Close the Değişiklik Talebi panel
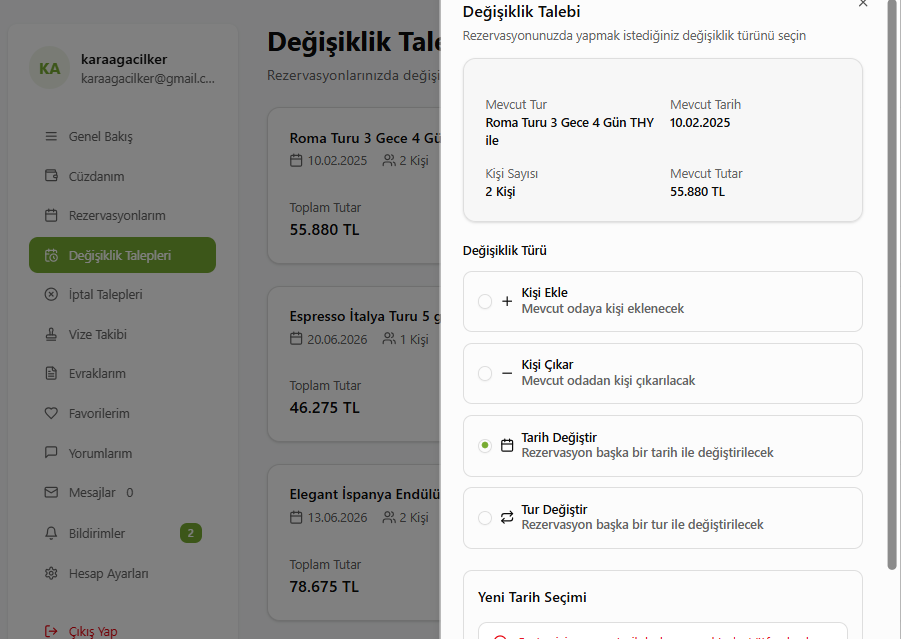This screenshot has height=639, width=901. point(863,4)
